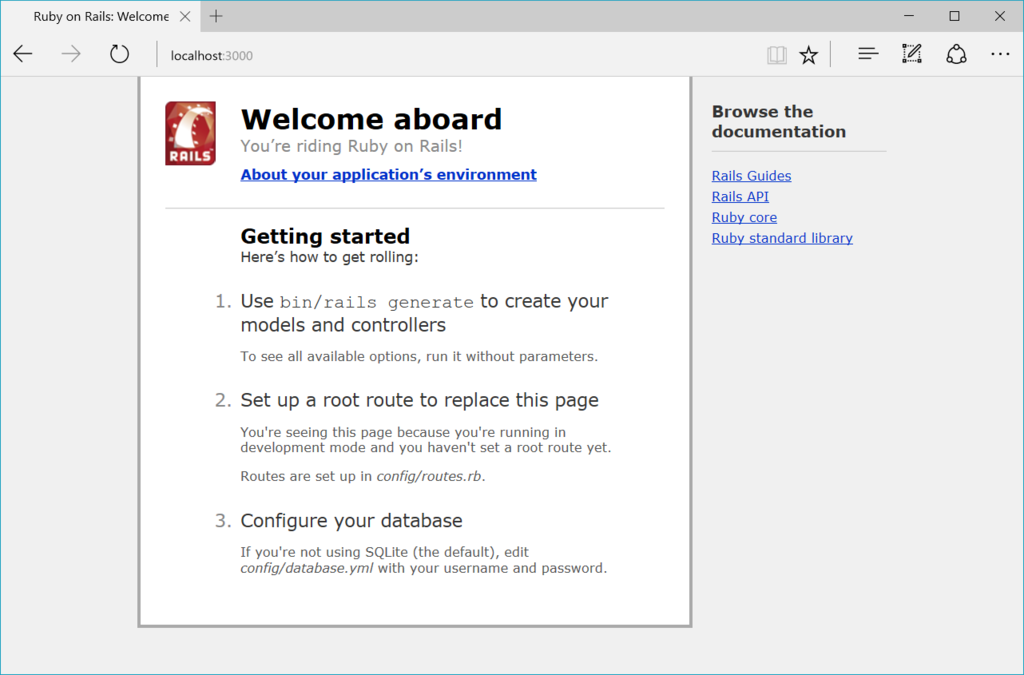The width and height of the screenshot is (1024, 675).
Task: Select the Ruby on Rails: Welcome tab
Action: pyautogui.click(x=101, y=16)
